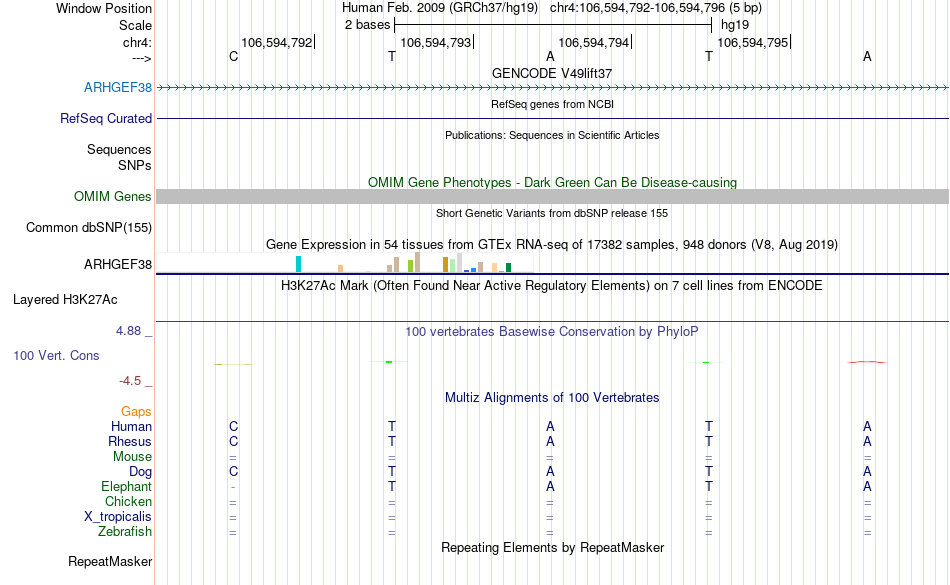Click Short Genetic Variants from dbSNP title

pos(552,213)
